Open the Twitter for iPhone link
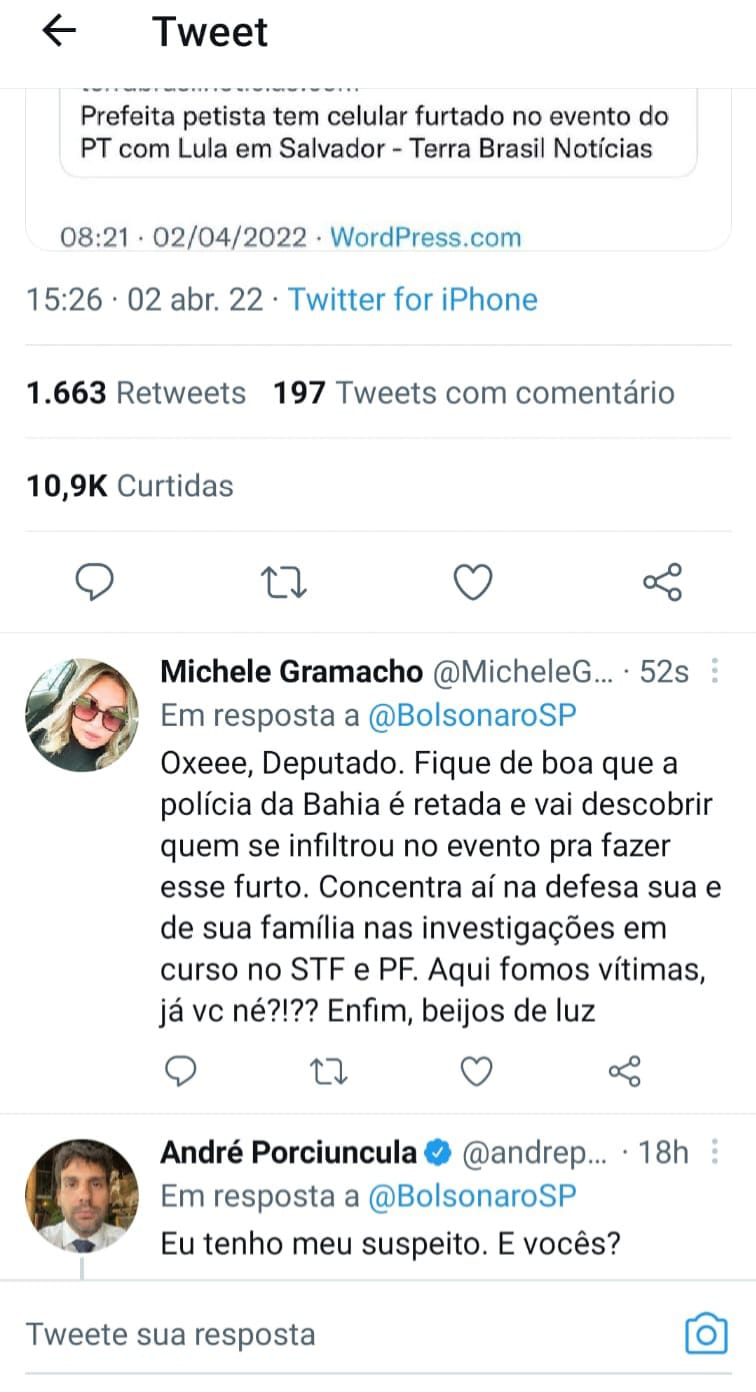This screenshot has height=1392, width=756. (x=413, y=299)
